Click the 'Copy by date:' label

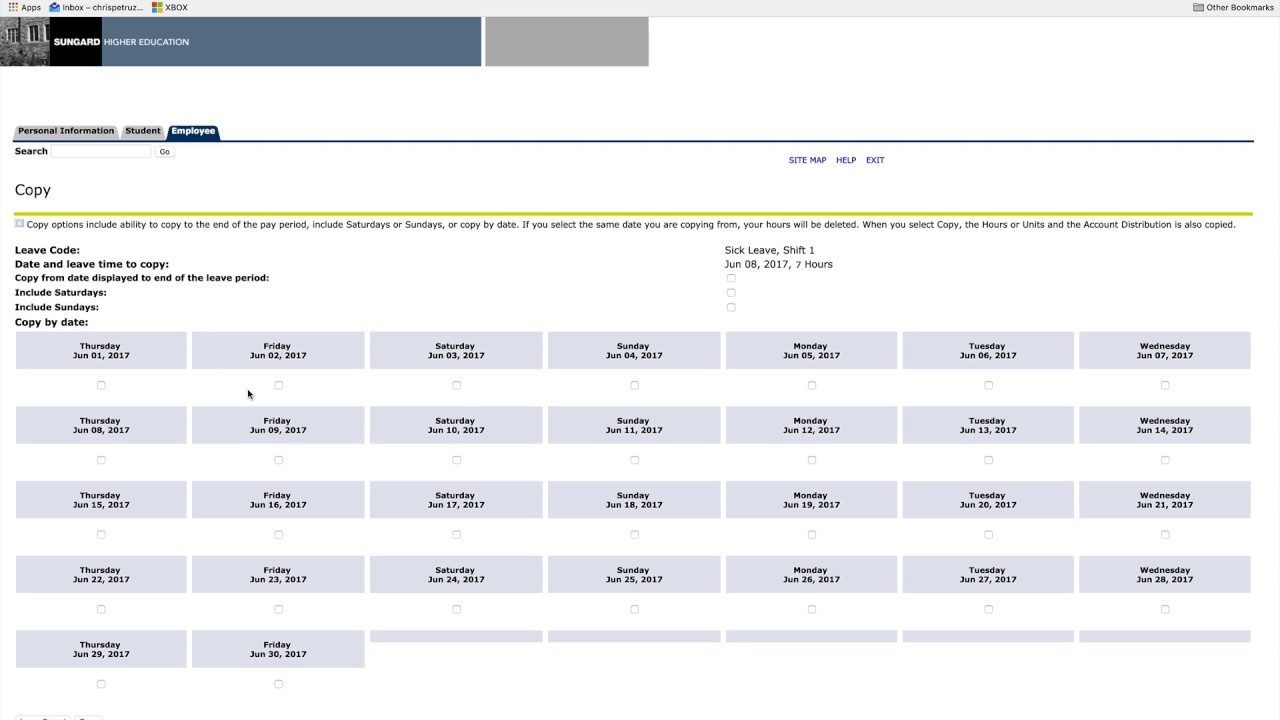pos(52,322)
